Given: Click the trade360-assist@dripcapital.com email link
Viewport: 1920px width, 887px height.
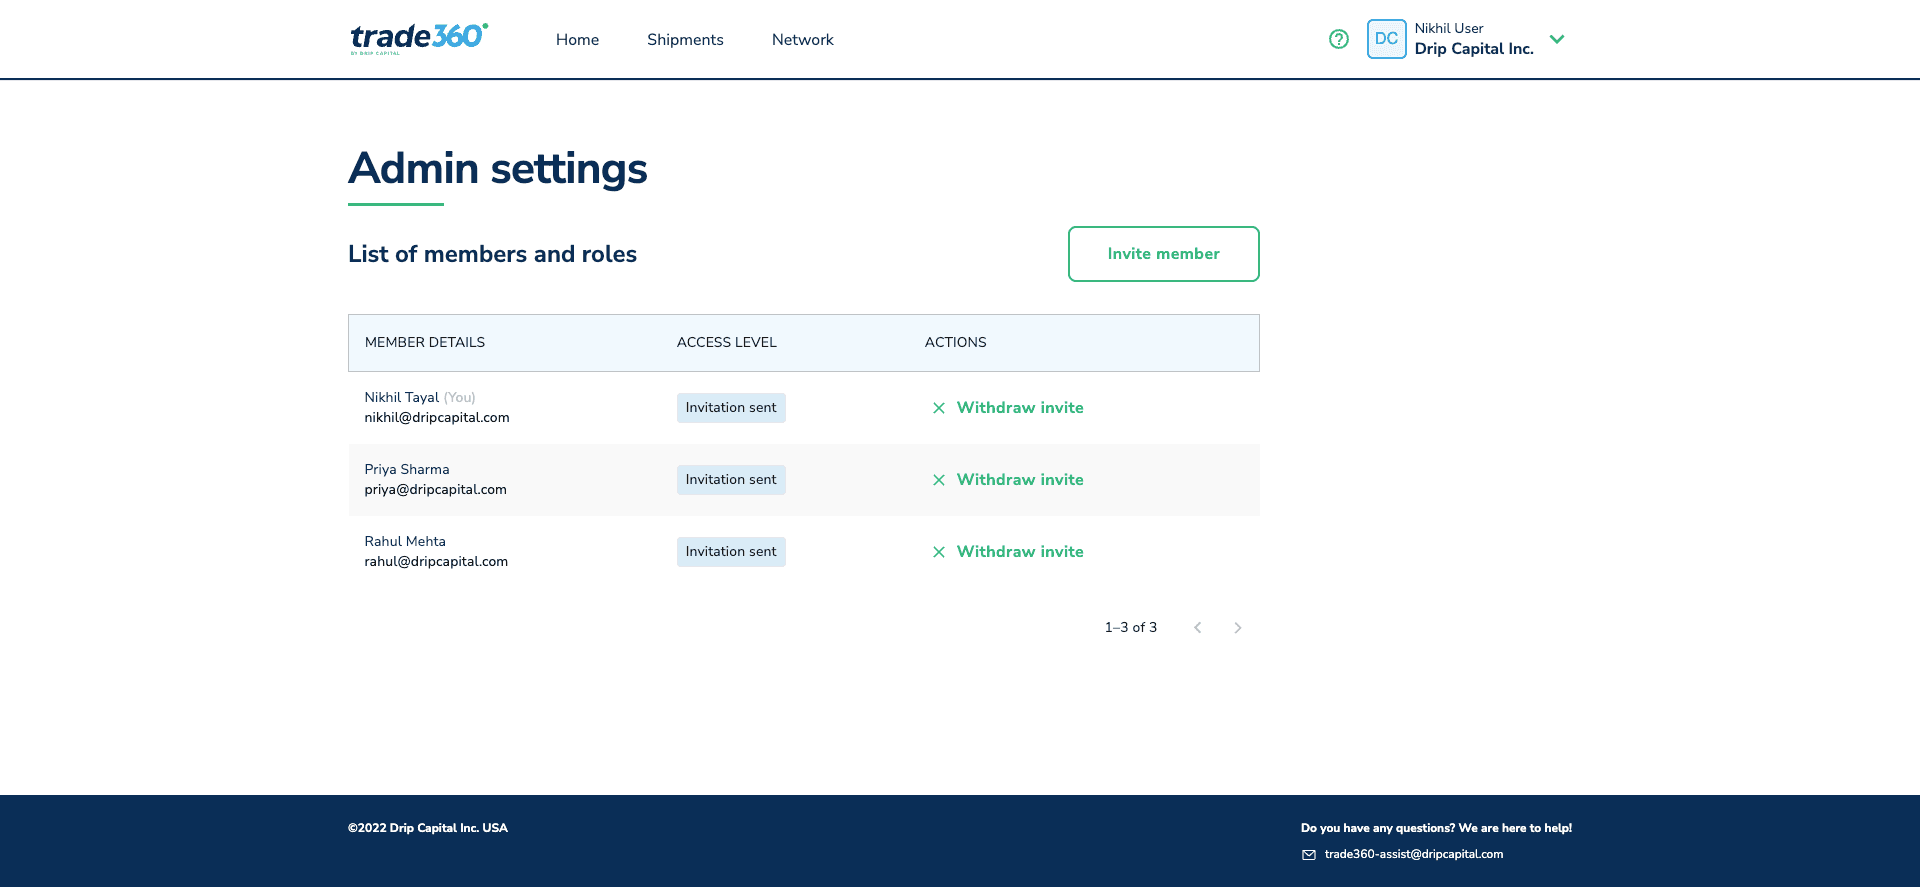Looking at the screenshot, I should pyautogui.click(x=1414, y=854).
